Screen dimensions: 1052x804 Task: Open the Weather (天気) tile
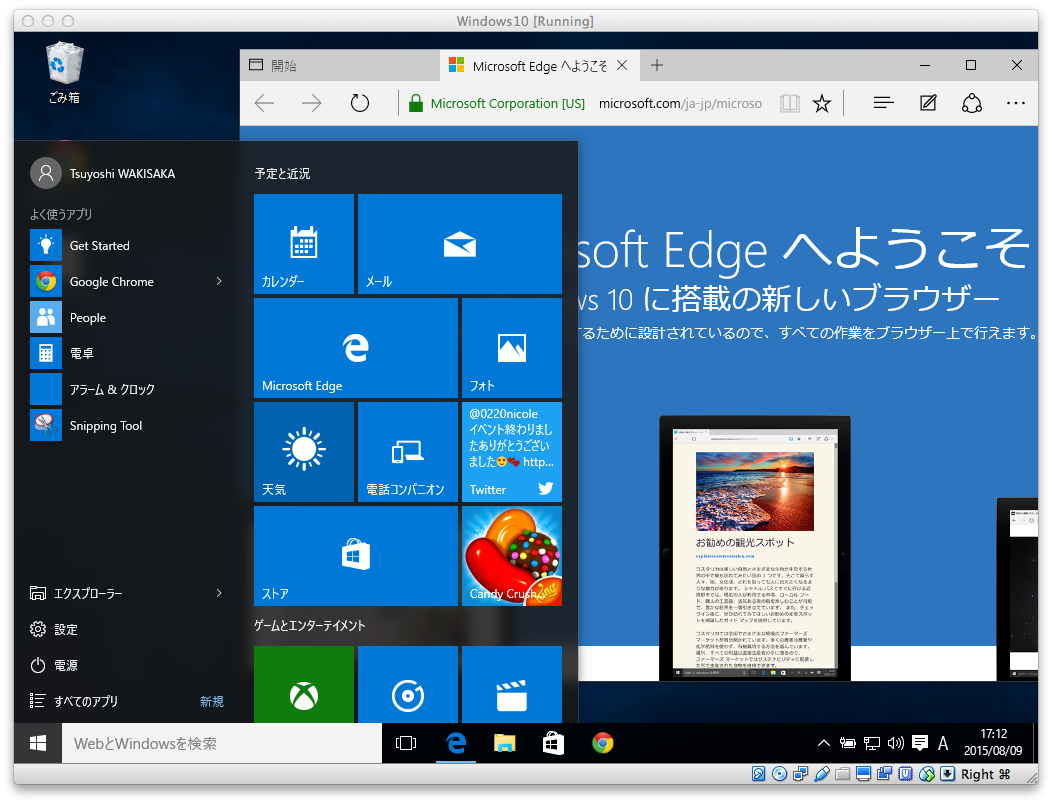coord(304,452)
